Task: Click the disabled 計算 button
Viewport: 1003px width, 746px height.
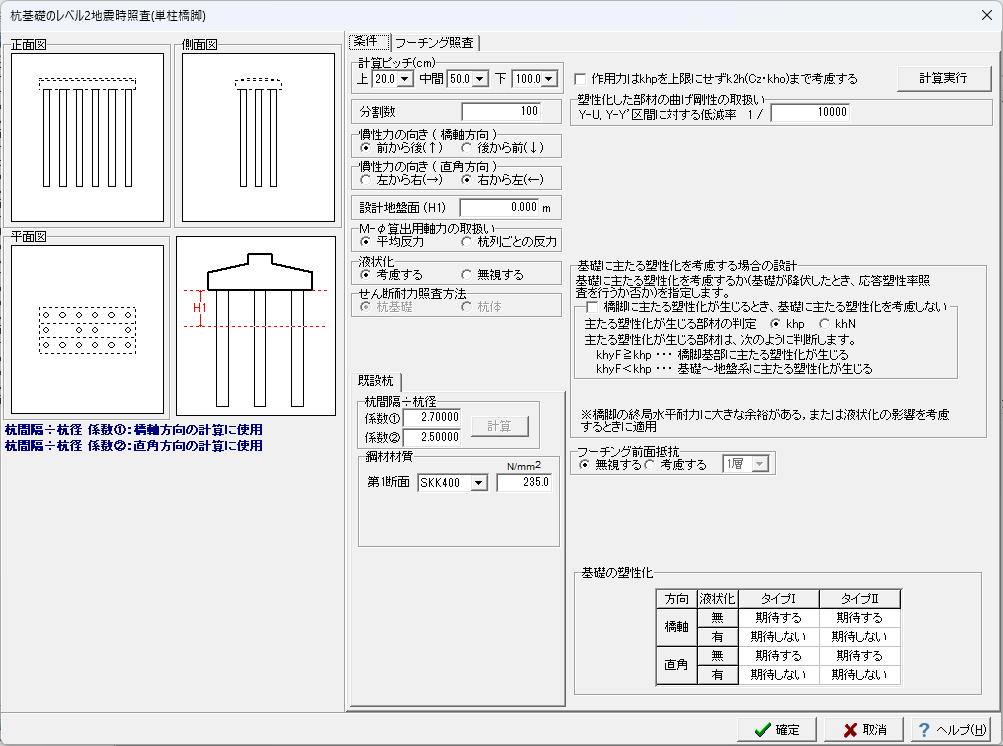Action: [x=500, y=426]
